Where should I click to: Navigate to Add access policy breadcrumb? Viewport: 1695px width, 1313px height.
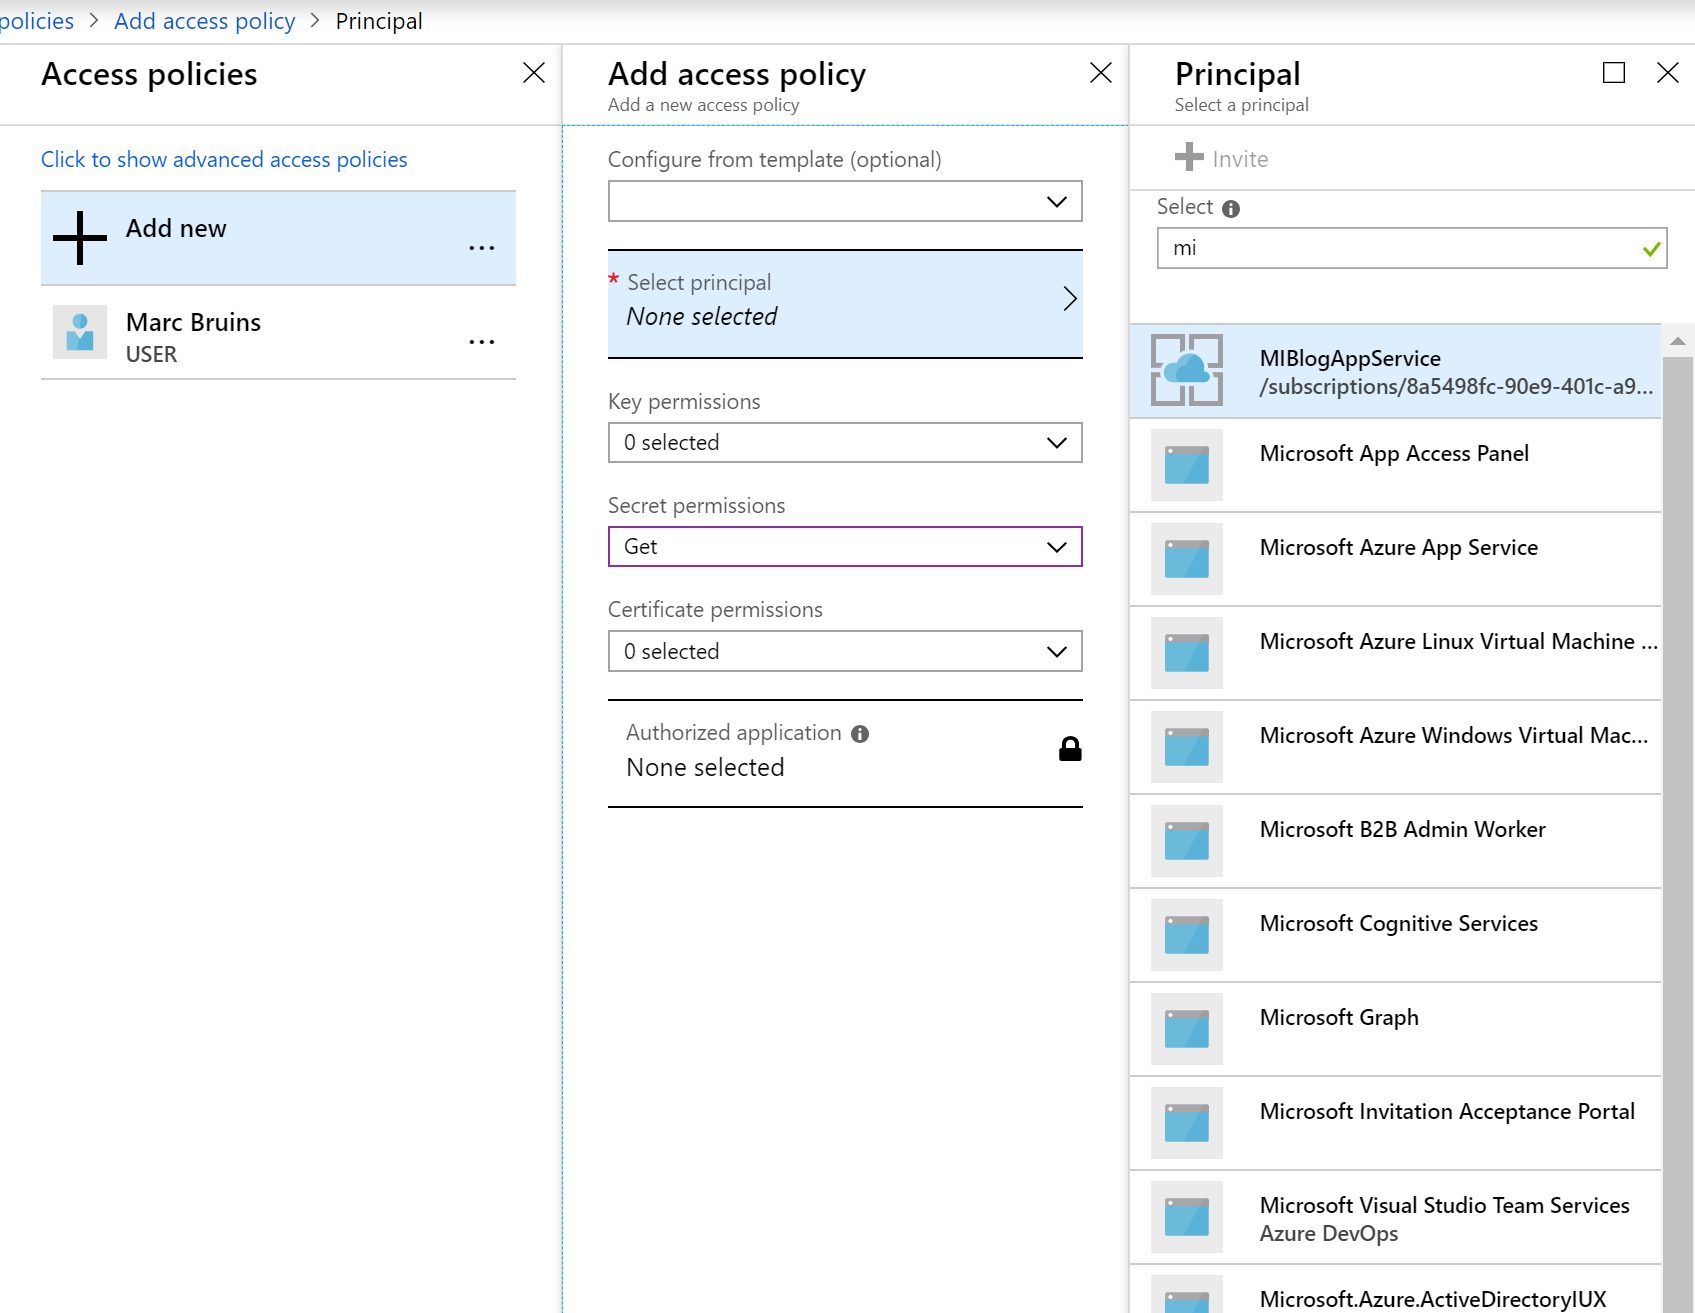tap(205, 21)
